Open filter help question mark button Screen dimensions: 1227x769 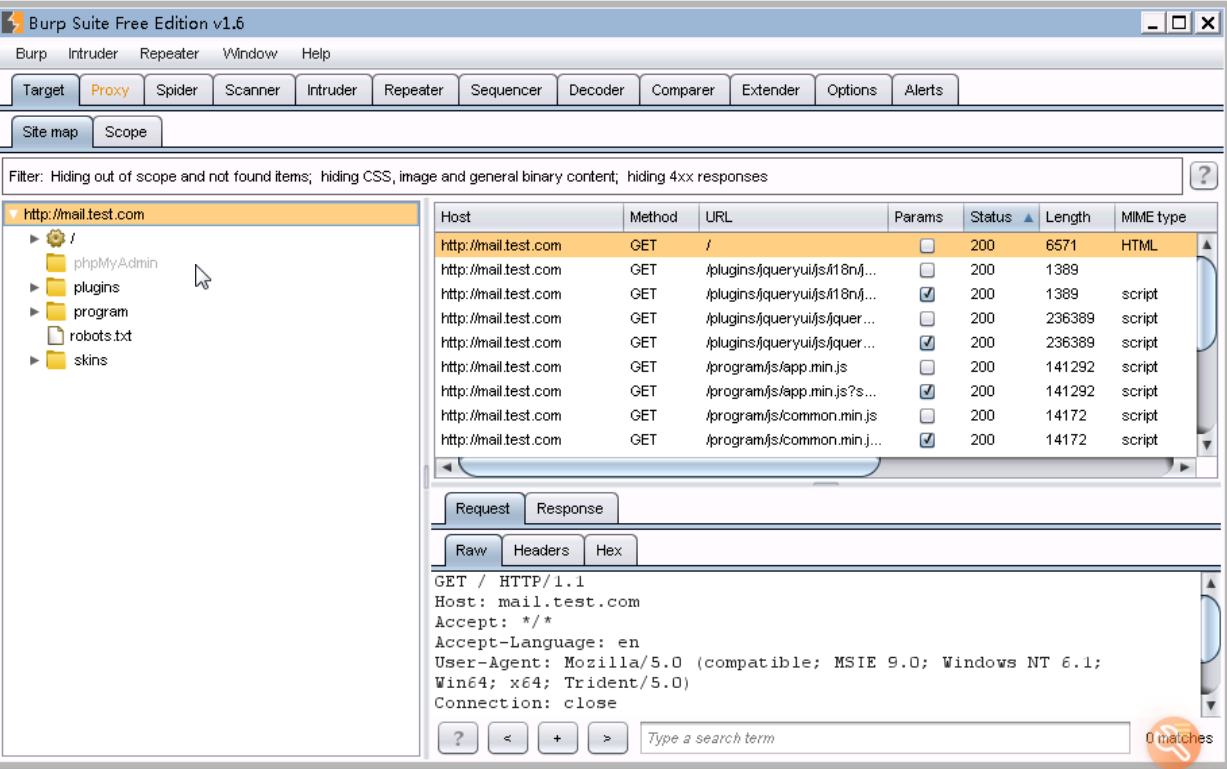coord(1204,176)
